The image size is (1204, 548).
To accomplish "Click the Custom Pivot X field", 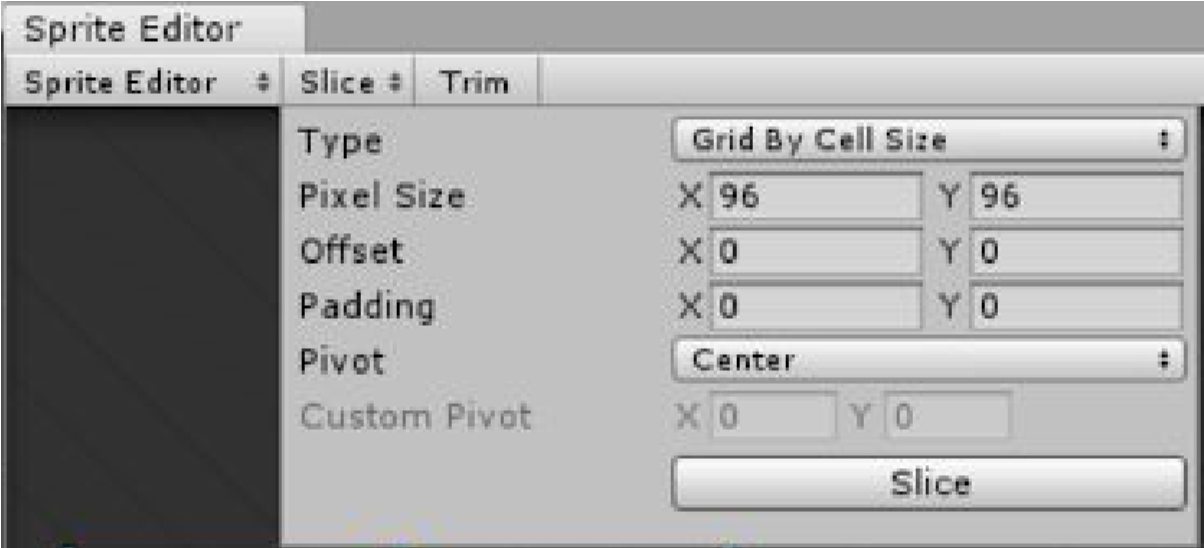I will point(773,415).
